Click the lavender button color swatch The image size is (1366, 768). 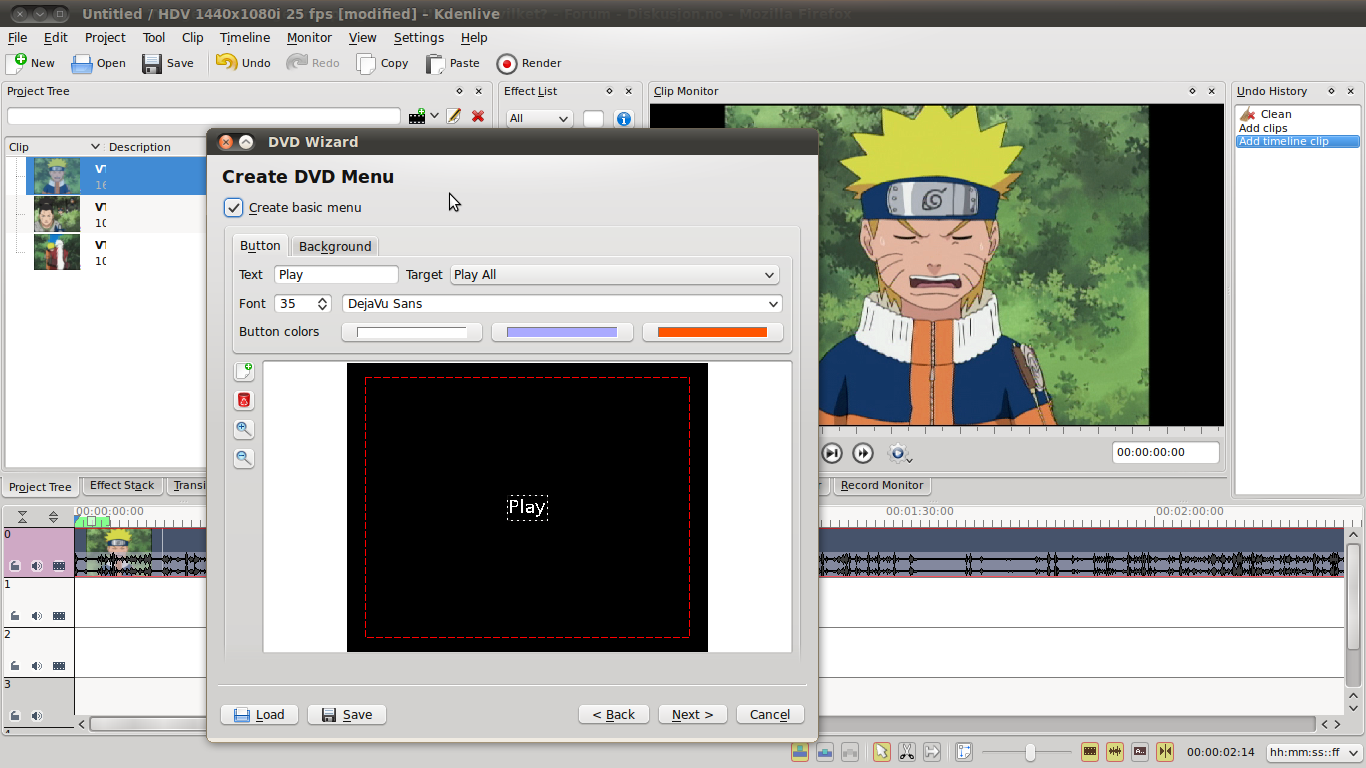562,332
